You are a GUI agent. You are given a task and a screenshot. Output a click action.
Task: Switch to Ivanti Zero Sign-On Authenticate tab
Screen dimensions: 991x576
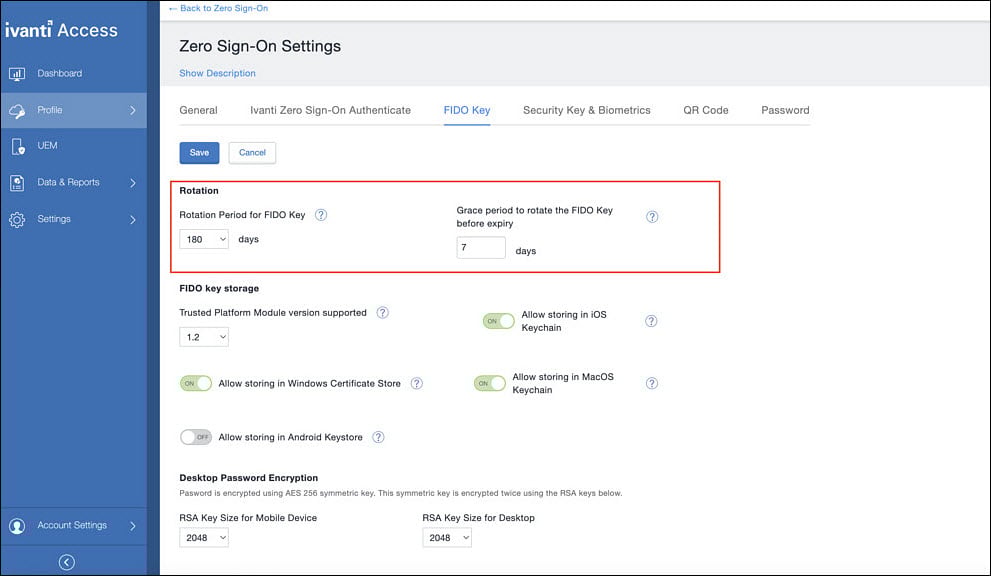331,110
